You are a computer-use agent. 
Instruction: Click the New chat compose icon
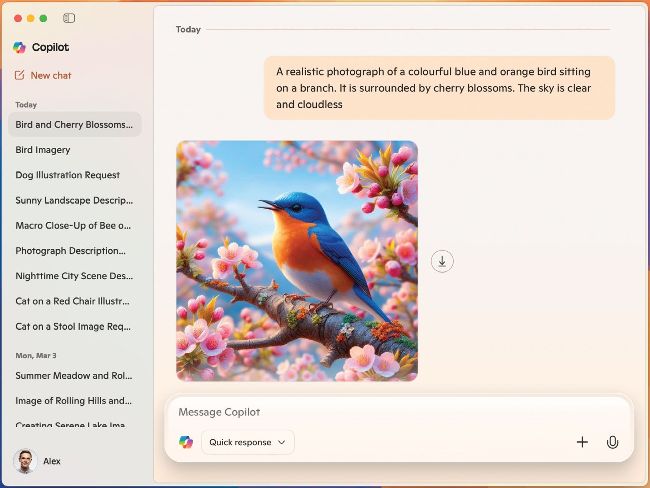click(20, 75)
